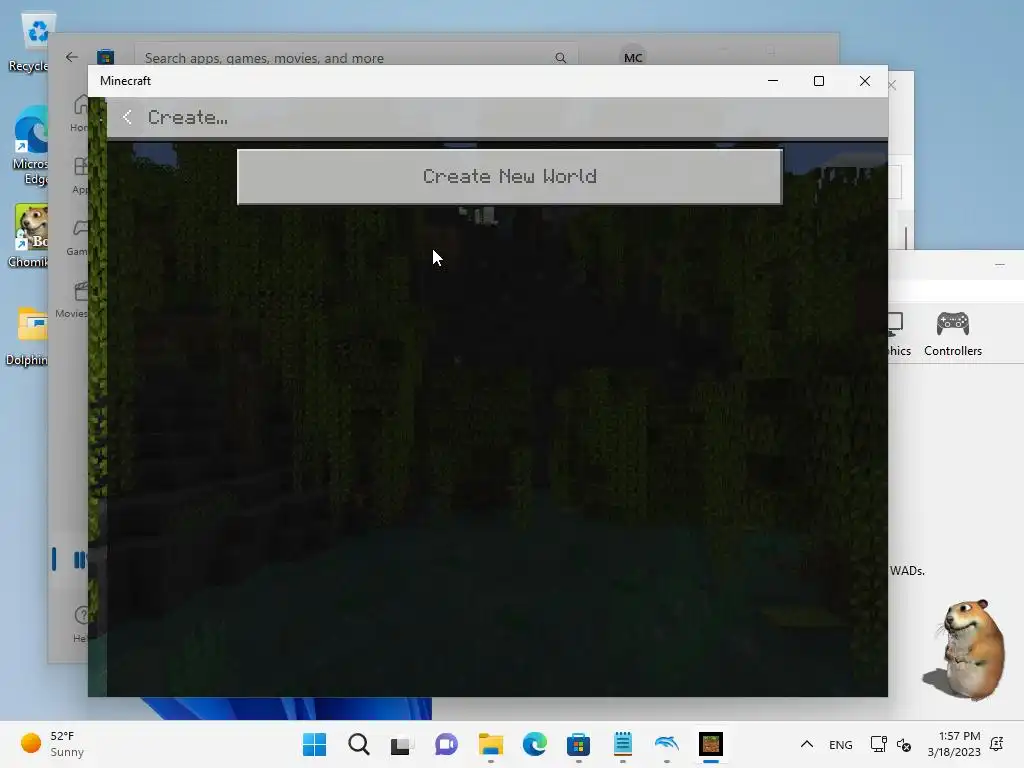Click ENG language indicator
Image resolution: width=1024 pixels, height=768 pixels.
(840, 744)
